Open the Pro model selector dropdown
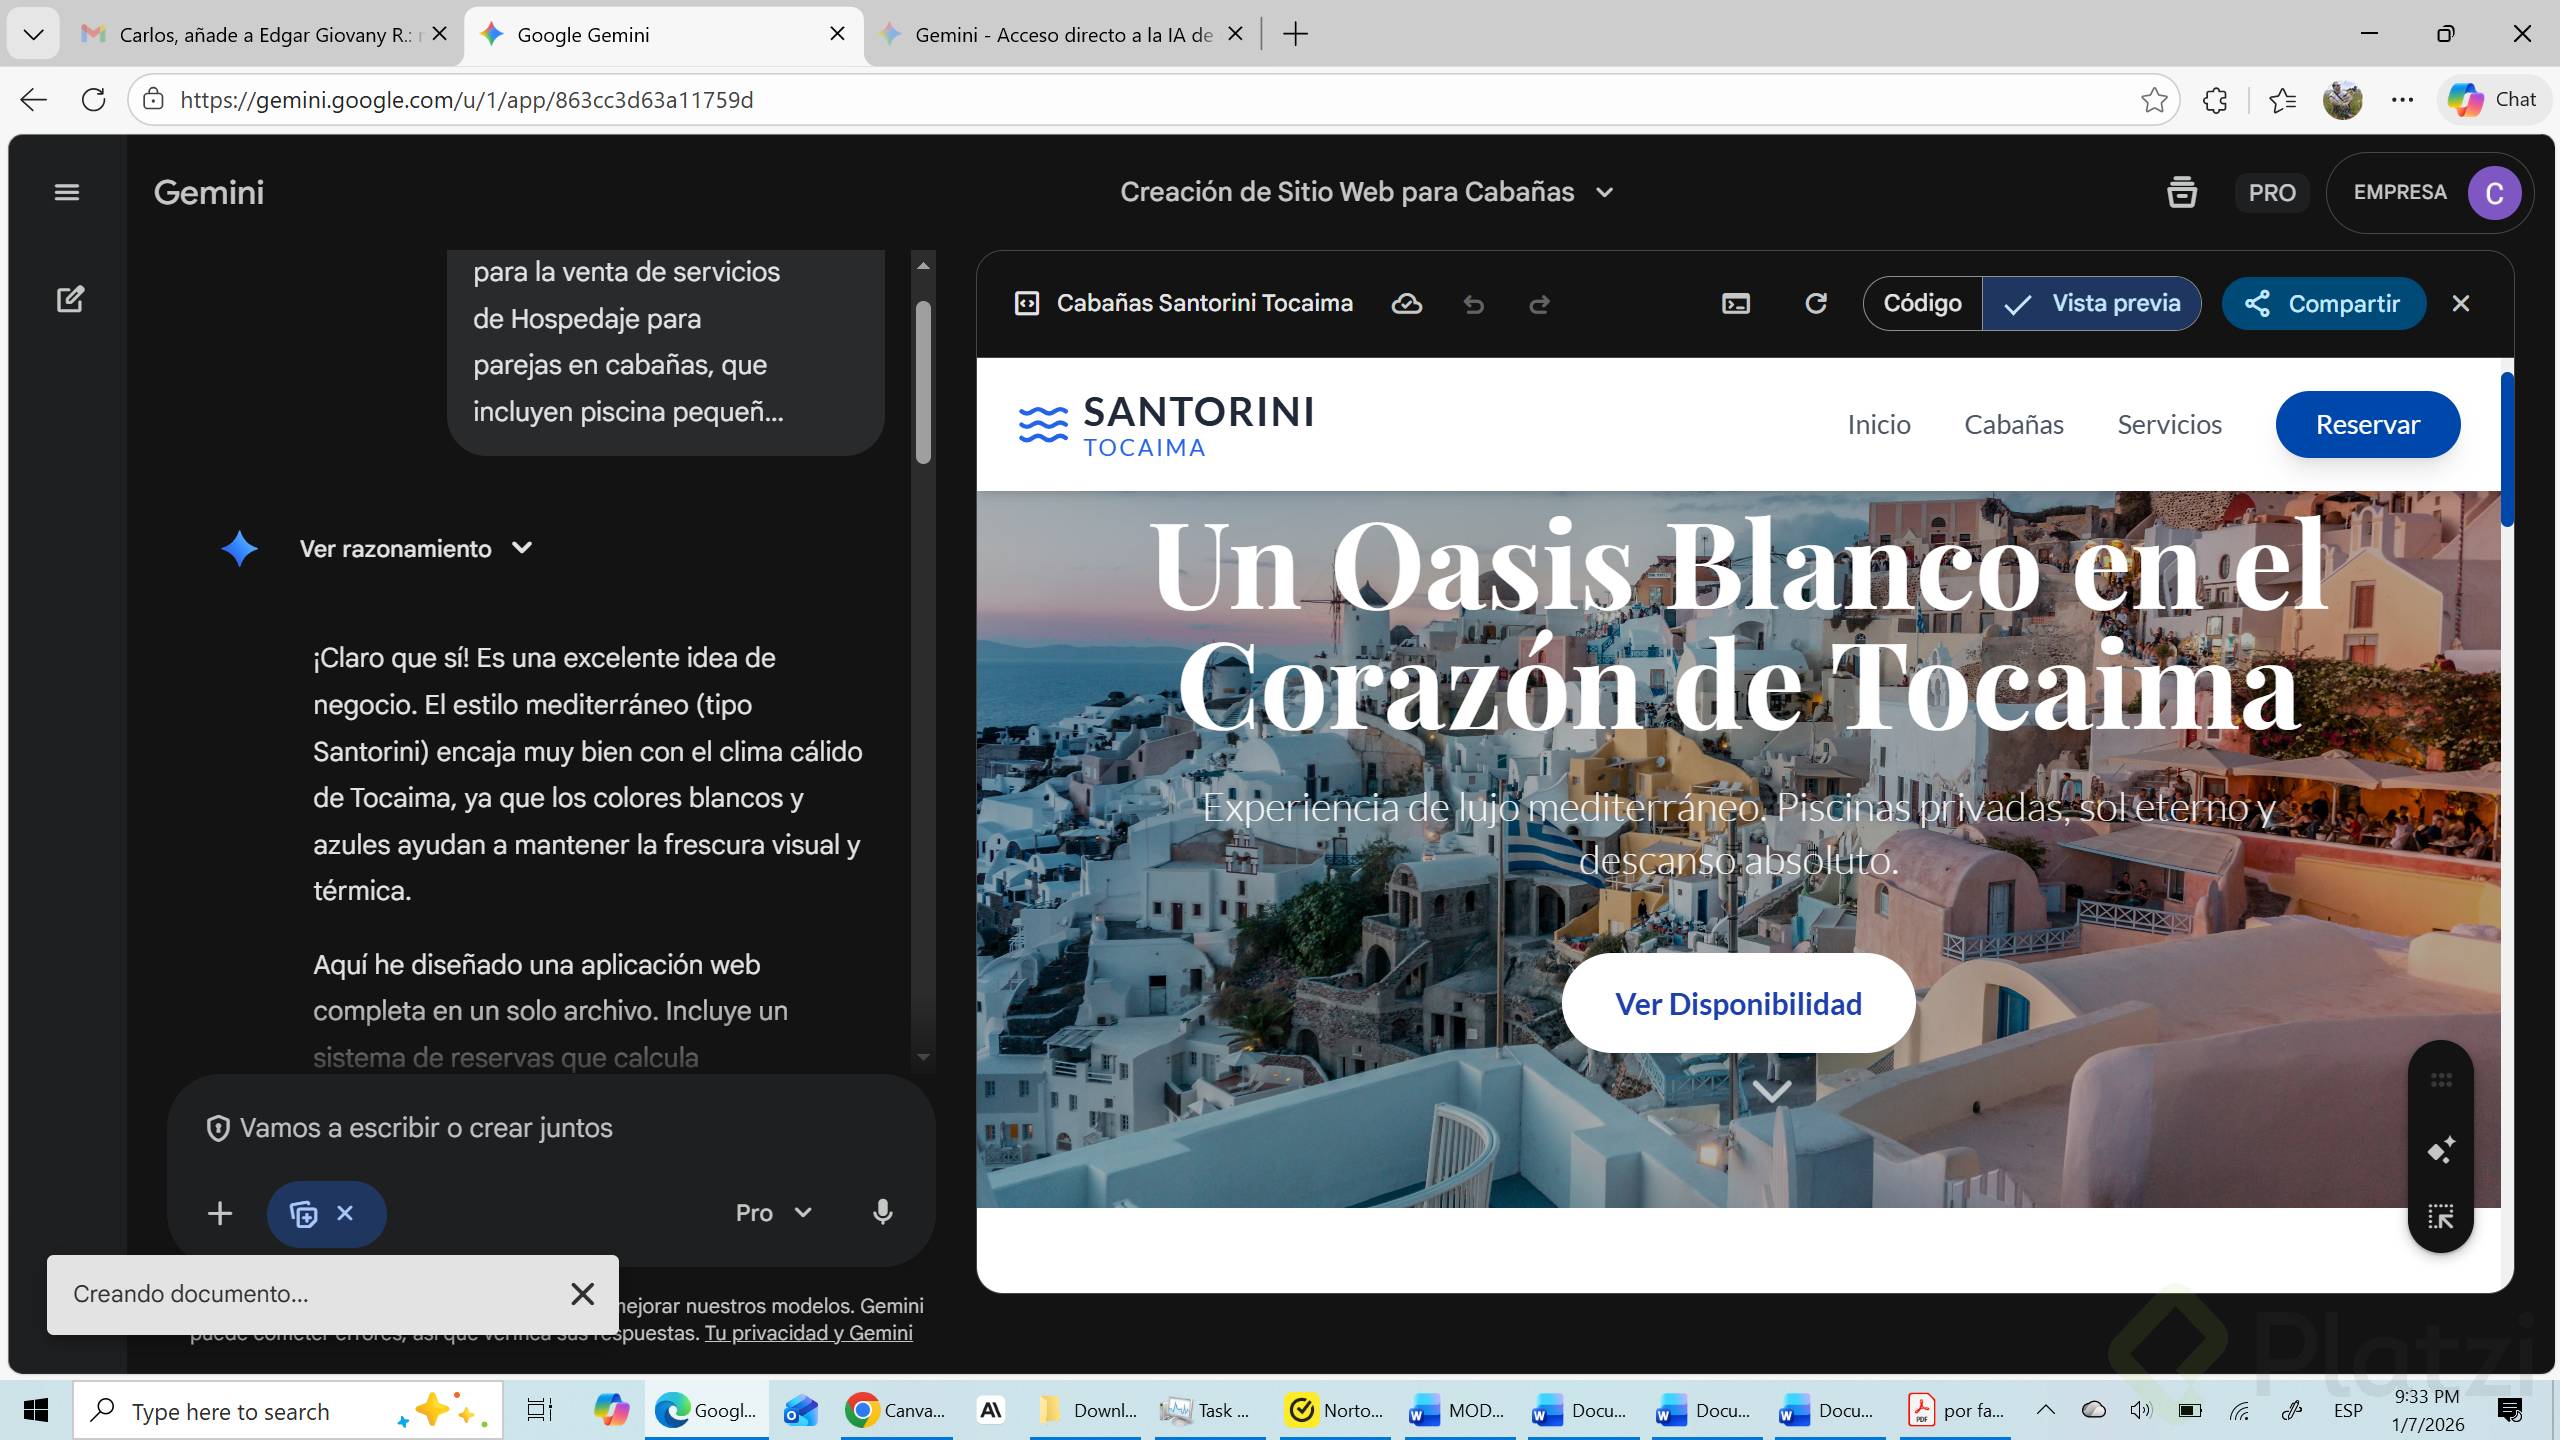 point(772,1213)
